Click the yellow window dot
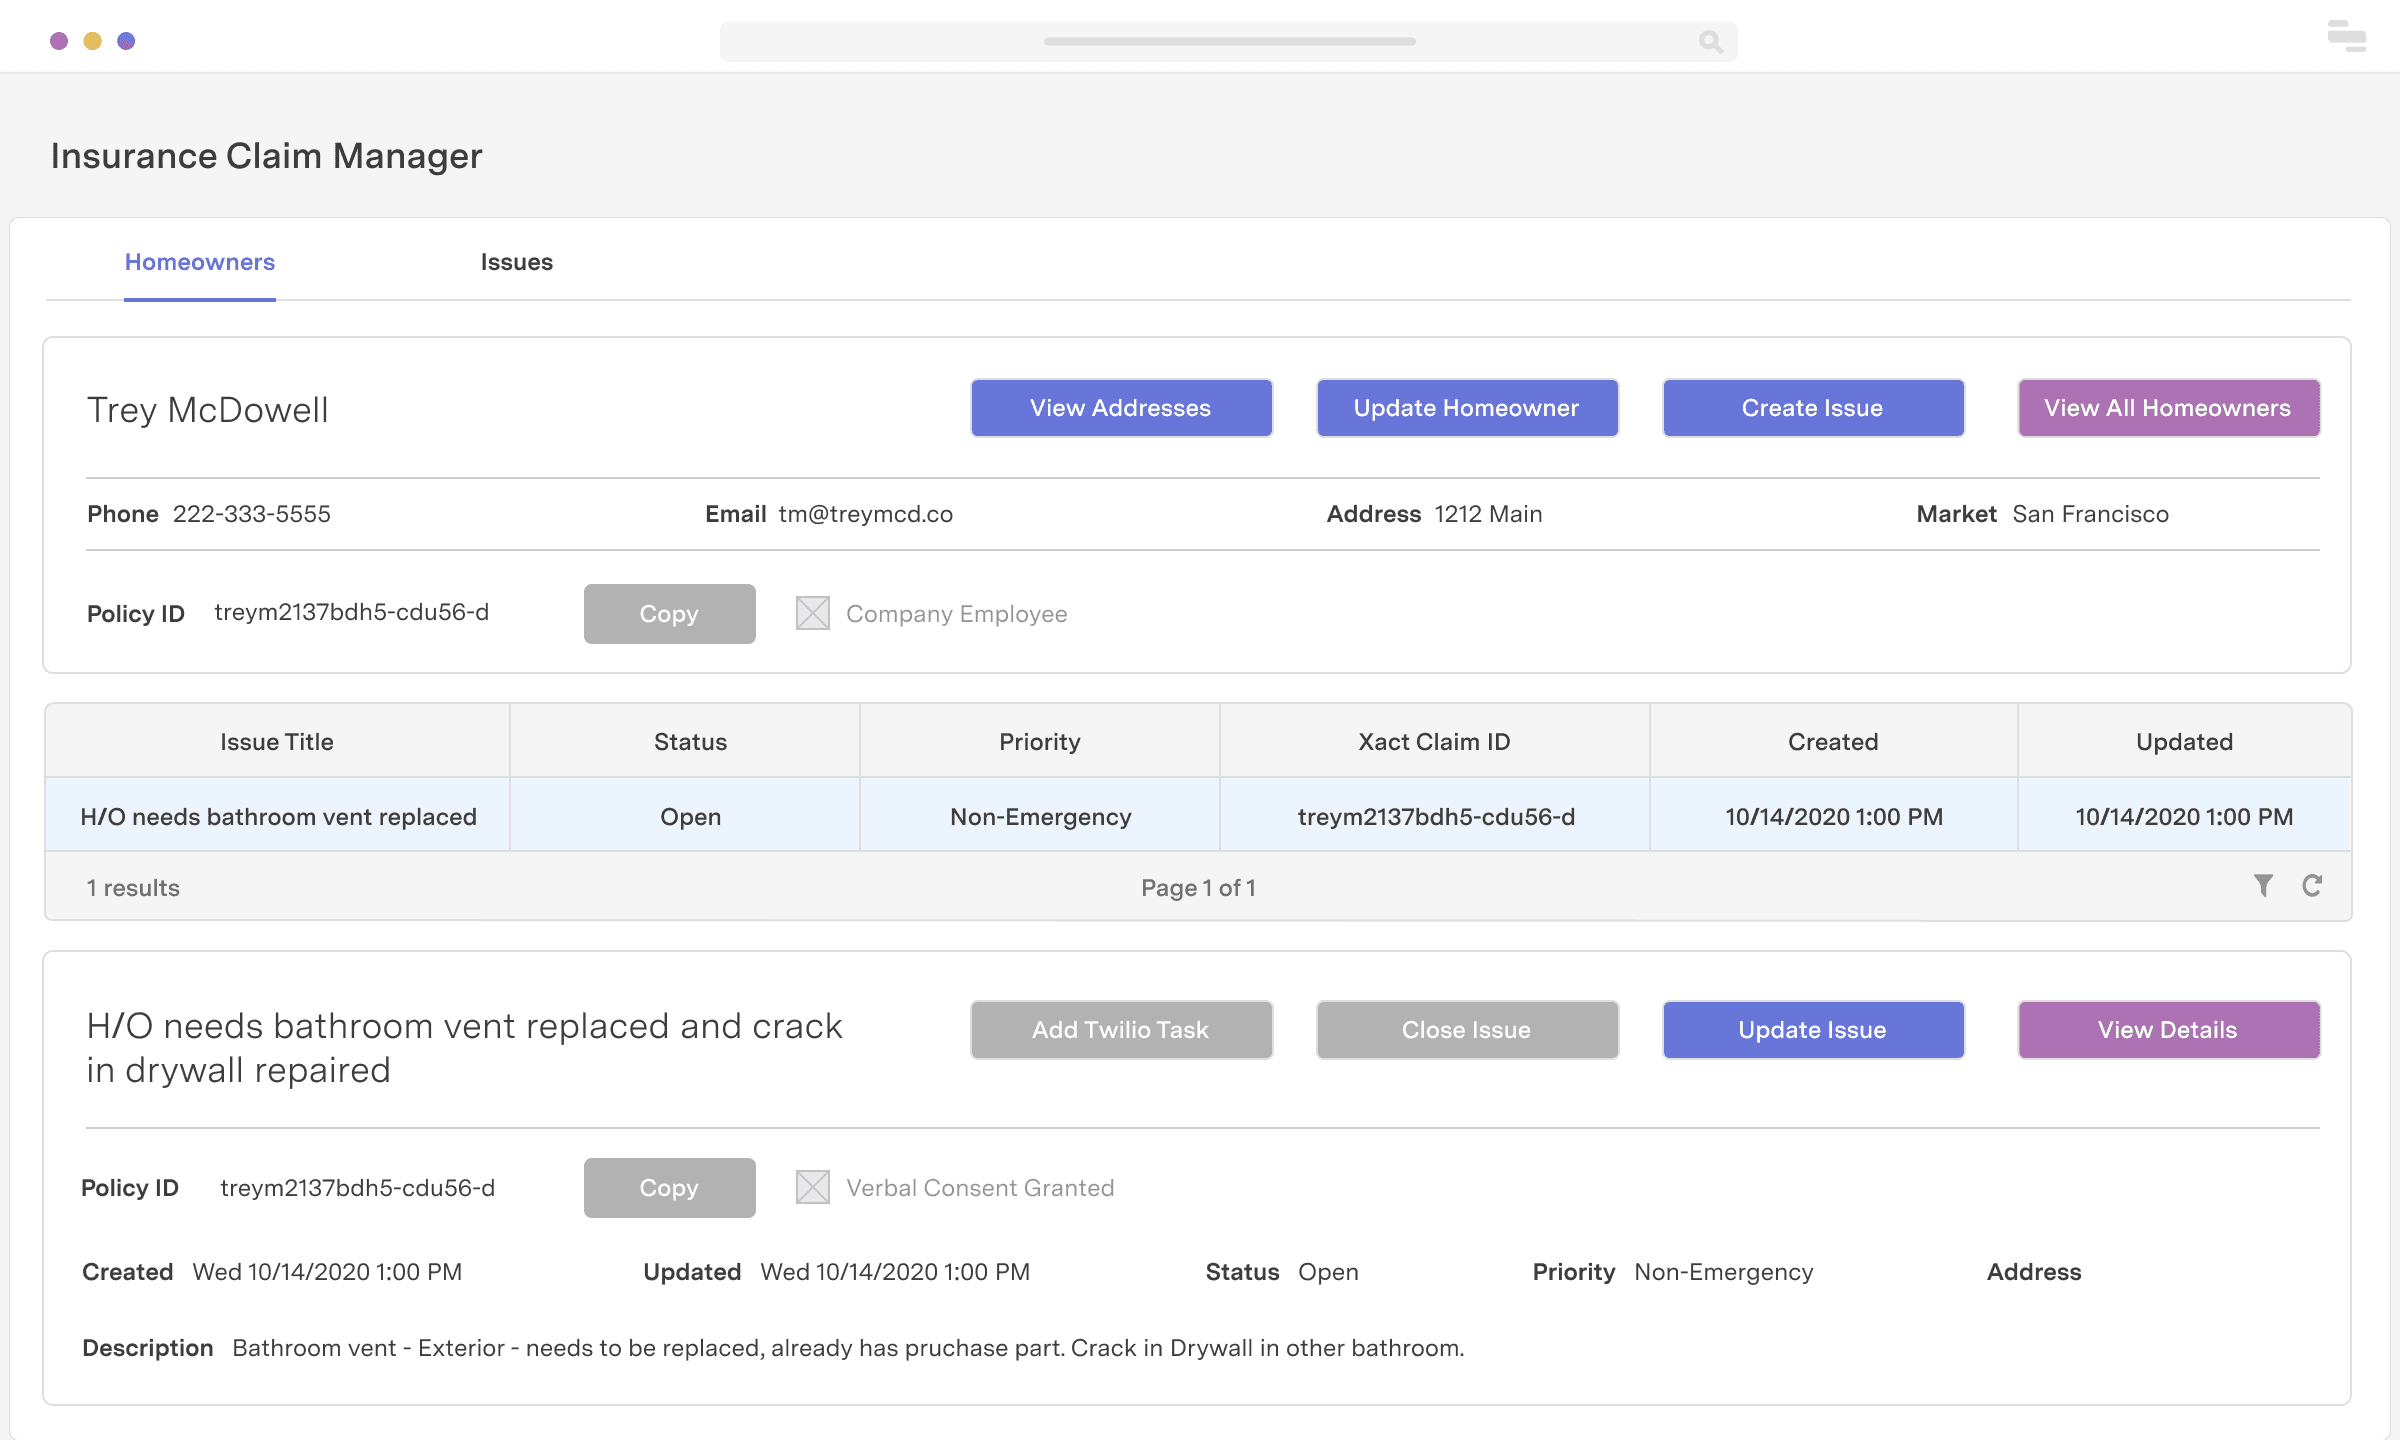Image resolution: width=2400 pixels, height=1440 pixels. [x=92, y=41]
